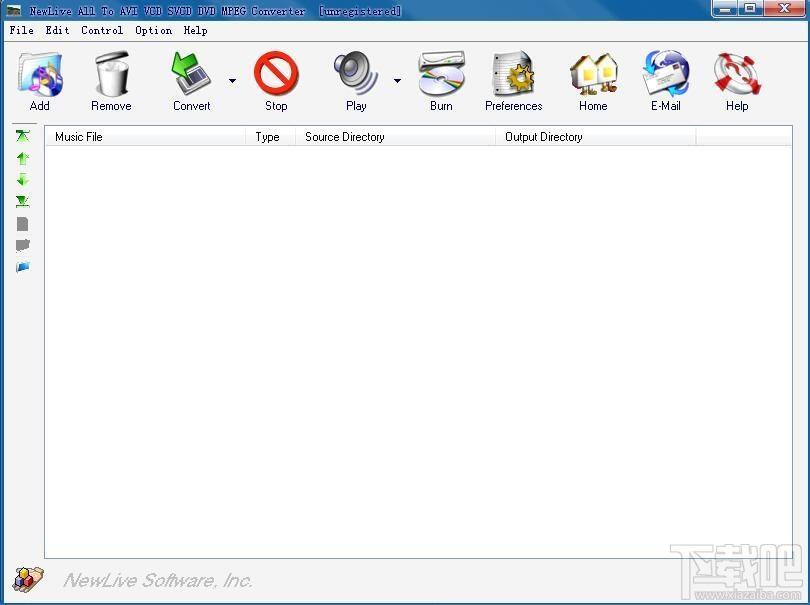Sort by Type column header

(270, 137)
